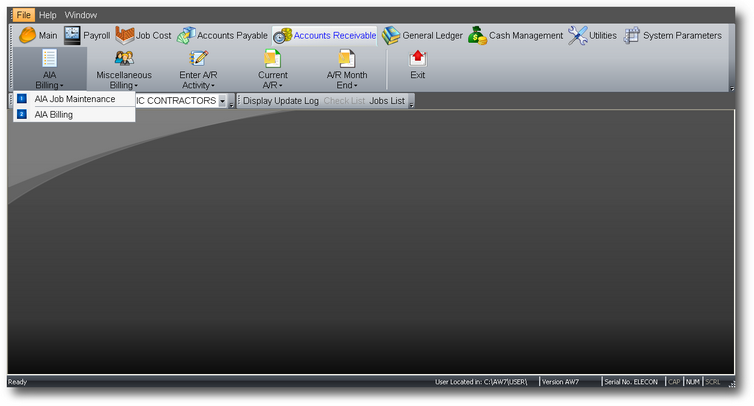Expand the ribbon options chevron at right edge
This screenshot has width=754, height=406.
pos(732,89)
